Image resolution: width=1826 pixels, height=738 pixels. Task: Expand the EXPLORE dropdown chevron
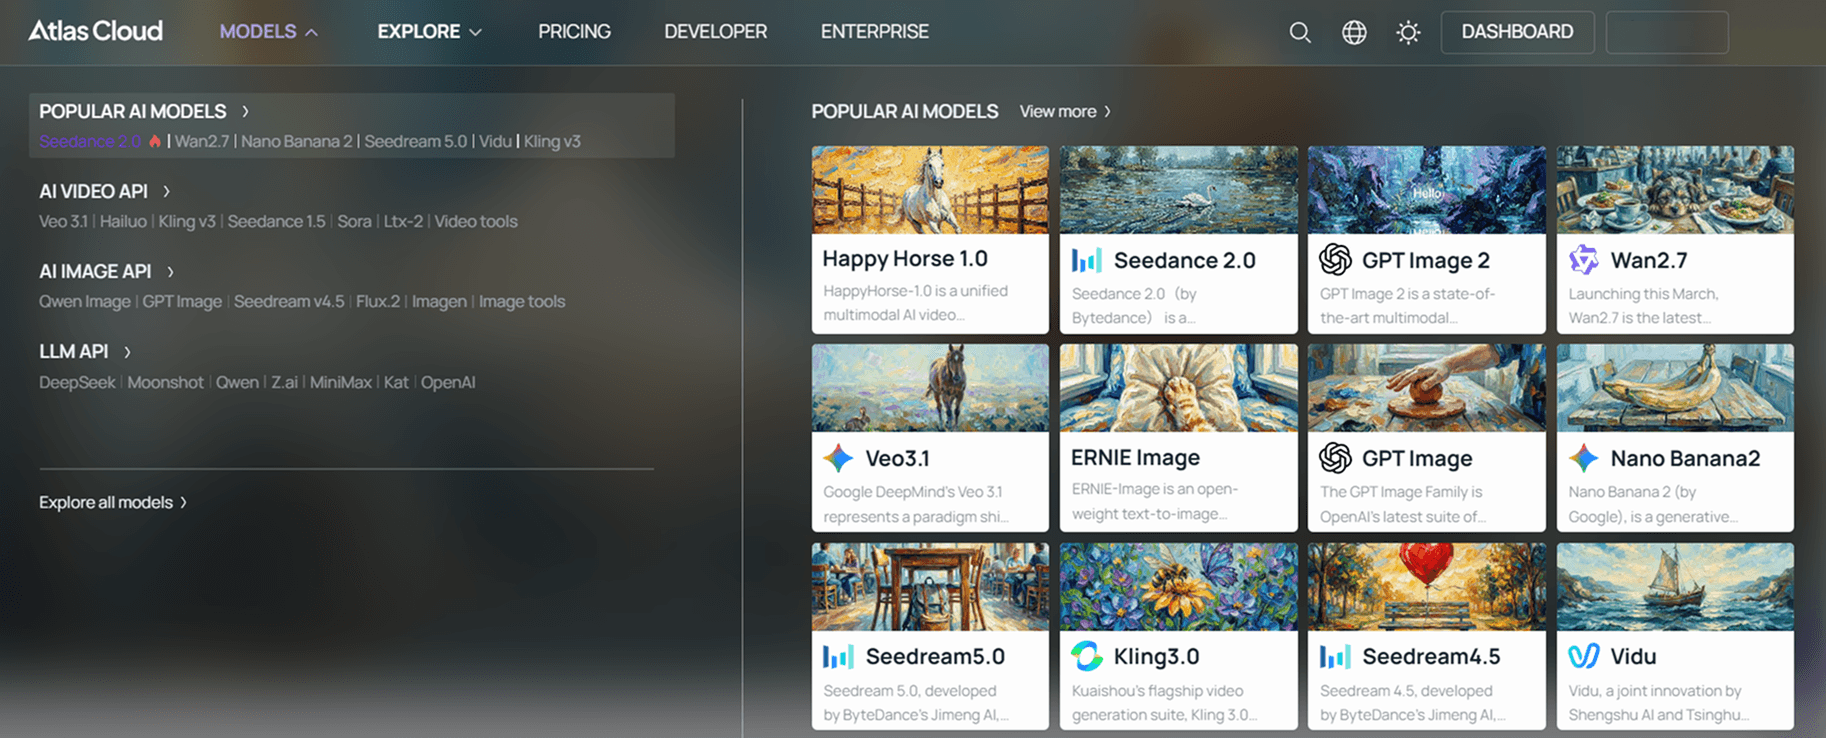(476, 32)
